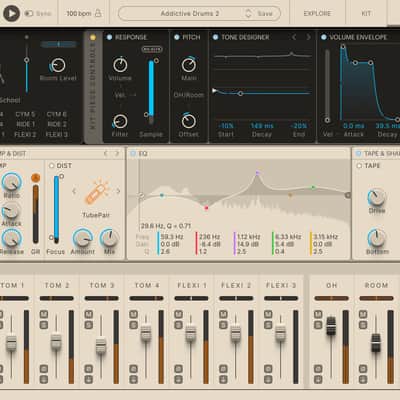This screenshot has height=400, width=400.
Task: Click the -10% Start value
Action: [x=226, y=126]
